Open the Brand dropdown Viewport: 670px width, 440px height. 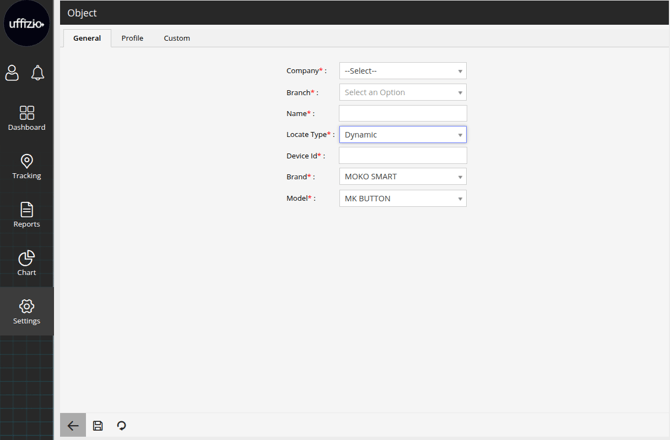point(402,177)
